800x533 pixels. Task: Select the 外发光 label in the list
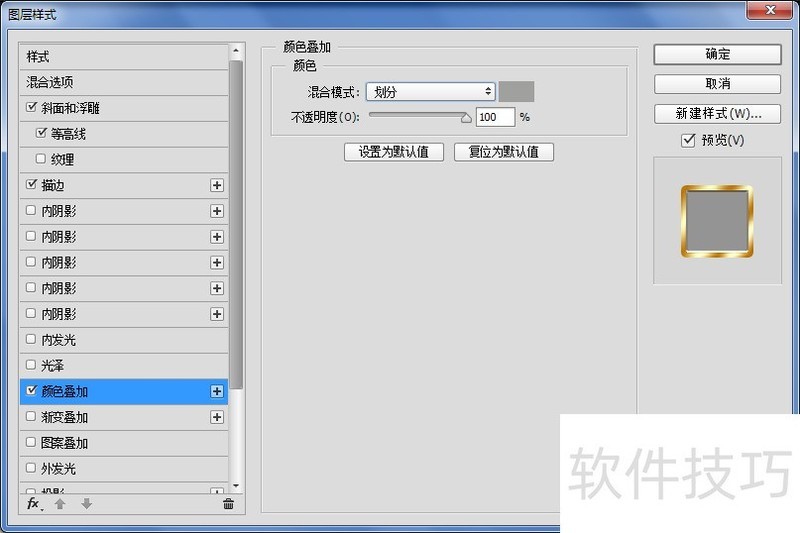tap(58, 469)
